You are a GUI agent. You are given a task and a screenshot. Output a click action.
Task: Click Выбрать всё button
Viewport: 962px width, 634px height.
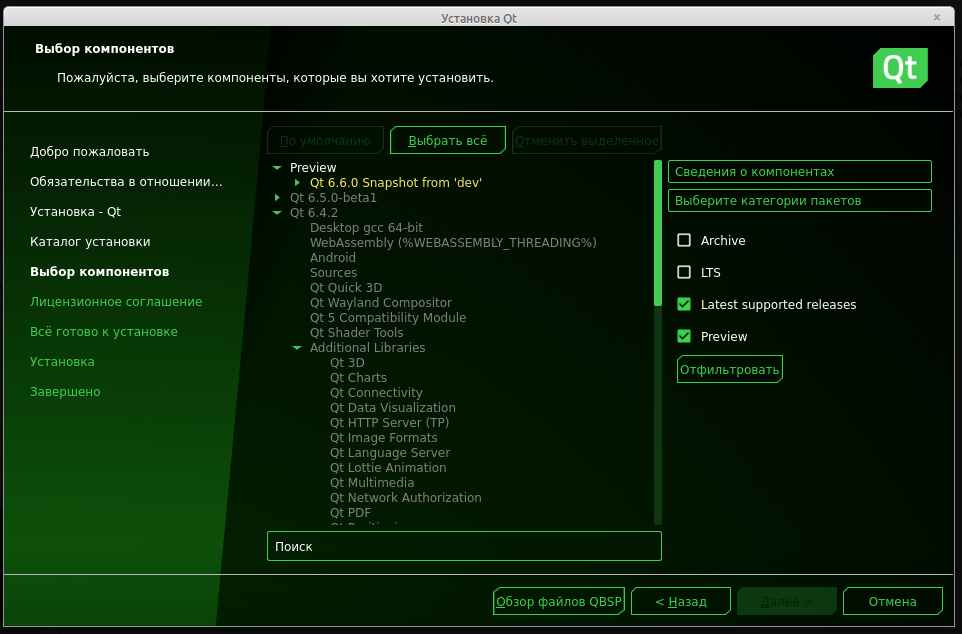coord(448,141)
